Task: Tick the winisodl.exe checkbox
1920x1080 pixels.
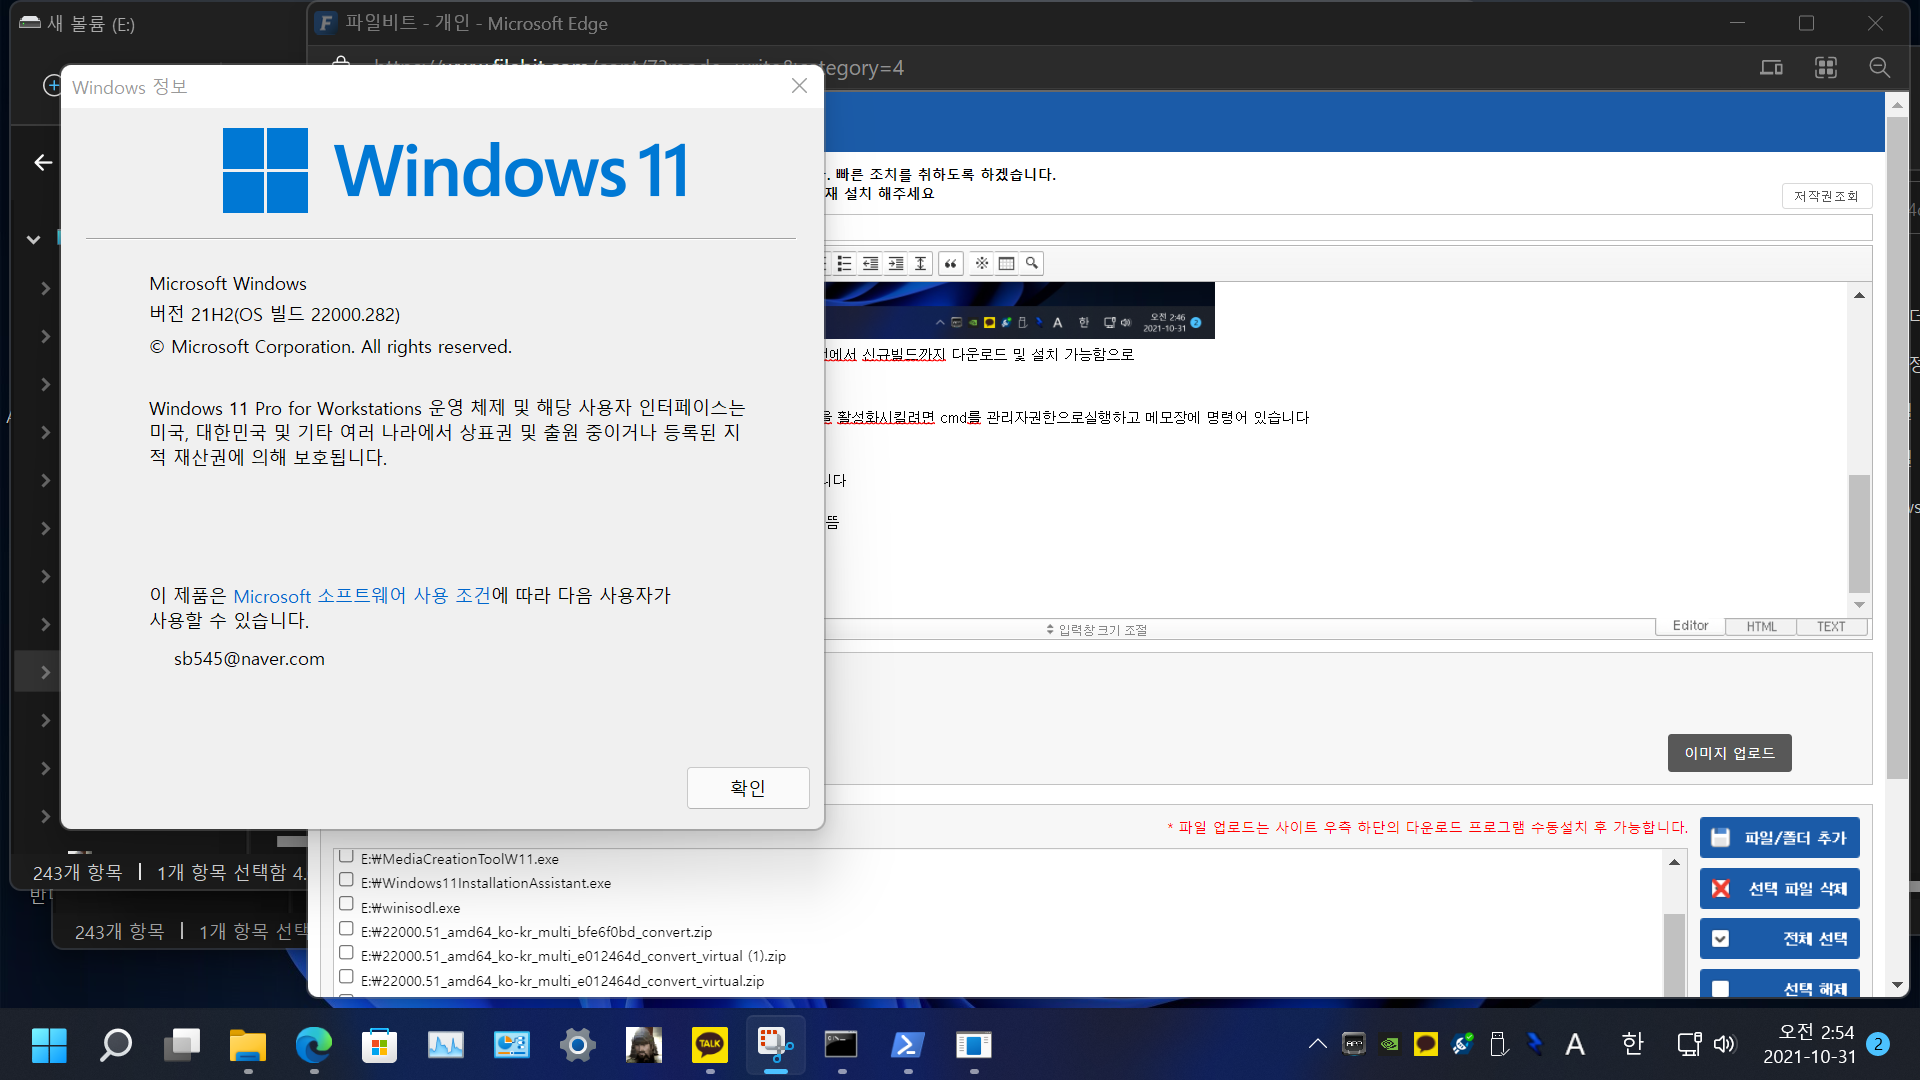Action: [x=346, y=904]
